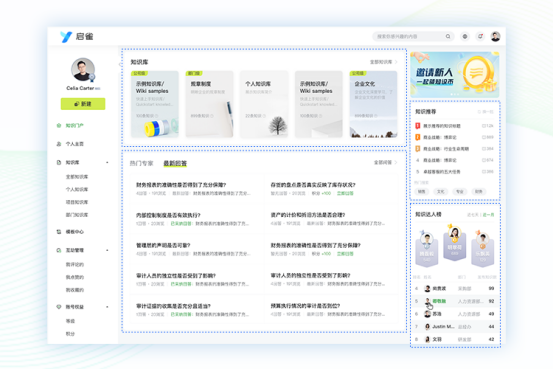The height and width of the screenshot is (369, 553).
Task: Open 个人知识库 sidebar sub-item
Action: 77,189
